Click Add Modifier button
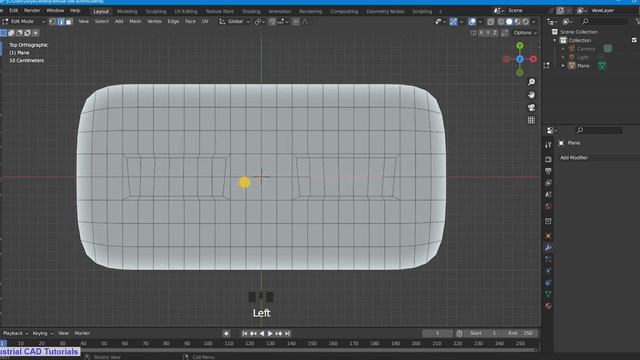 point(598,158)
